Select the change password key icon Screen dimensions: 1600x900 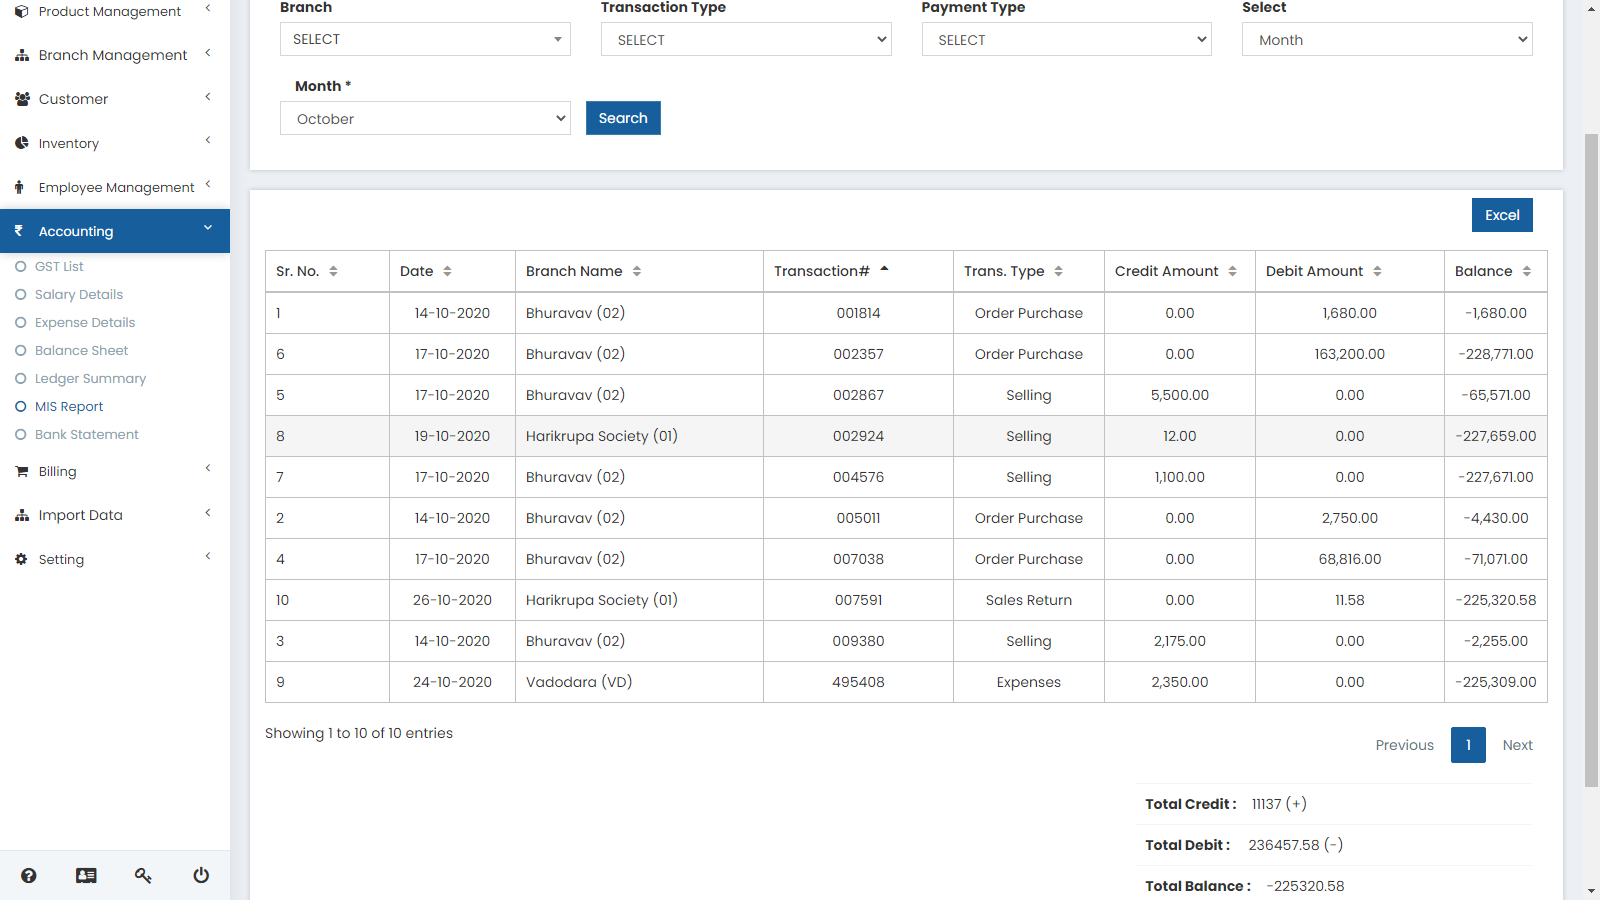point(143,875)
